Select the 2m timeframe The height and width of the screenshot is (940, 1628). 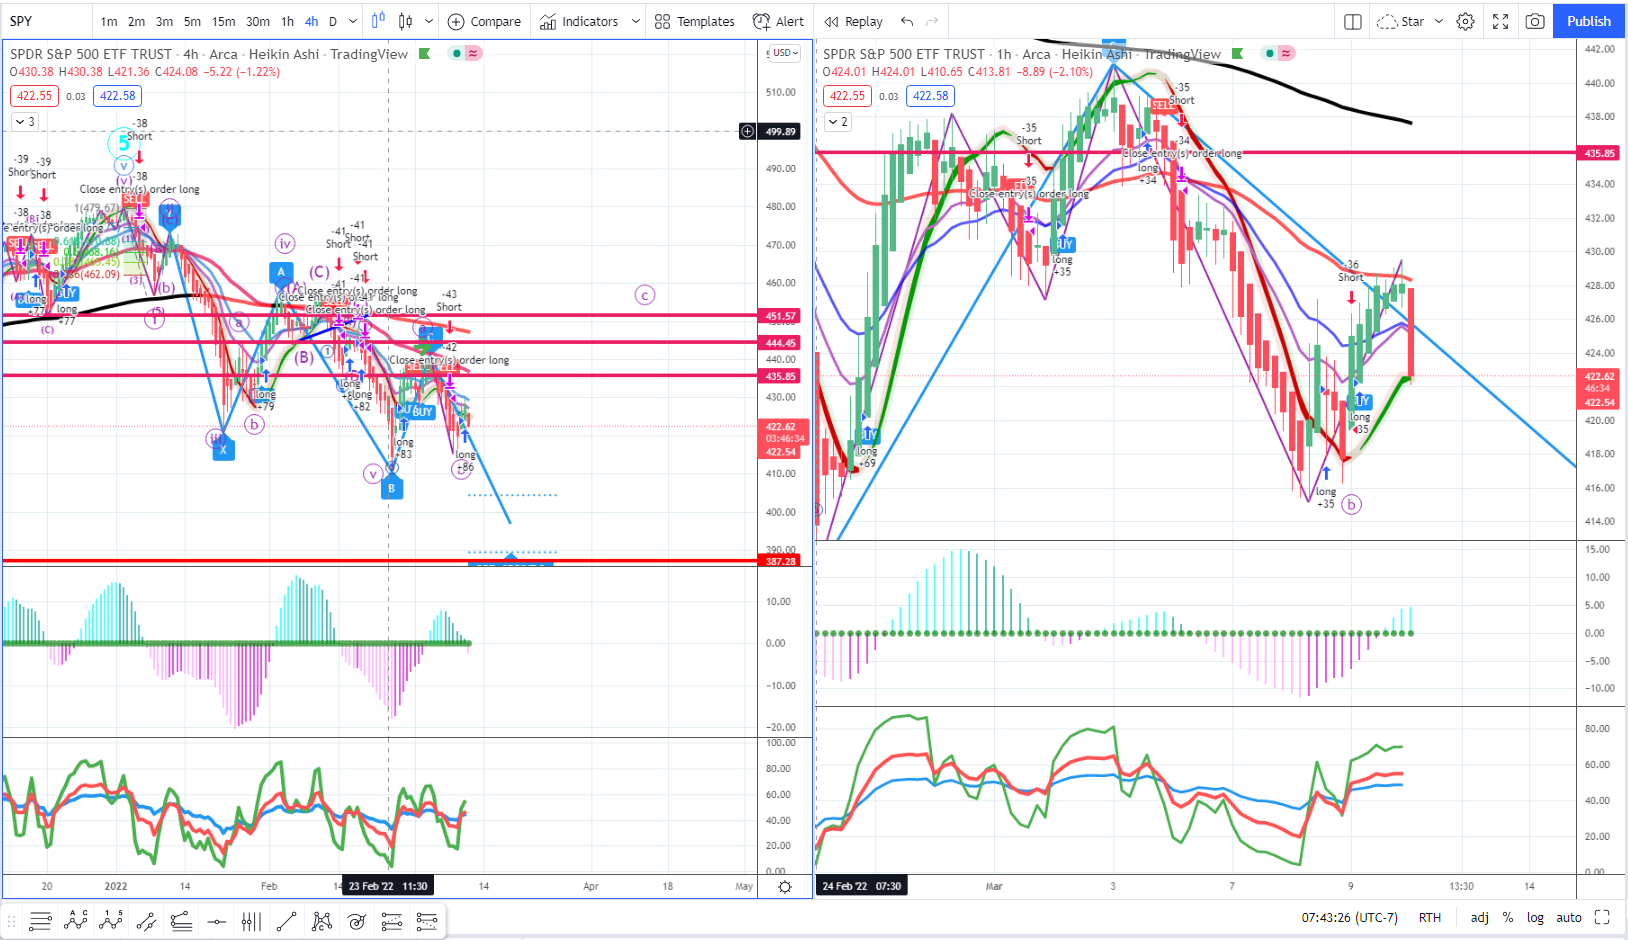[137, 21]
